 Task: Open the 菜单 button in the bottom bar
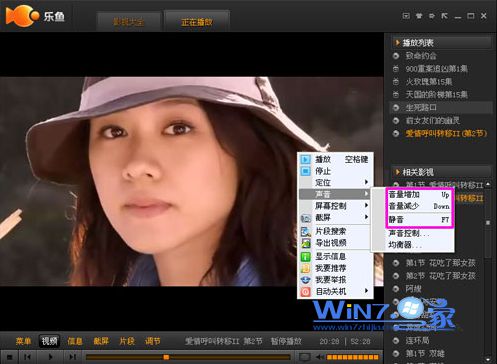pyautogui.click(x=23, y=341)
